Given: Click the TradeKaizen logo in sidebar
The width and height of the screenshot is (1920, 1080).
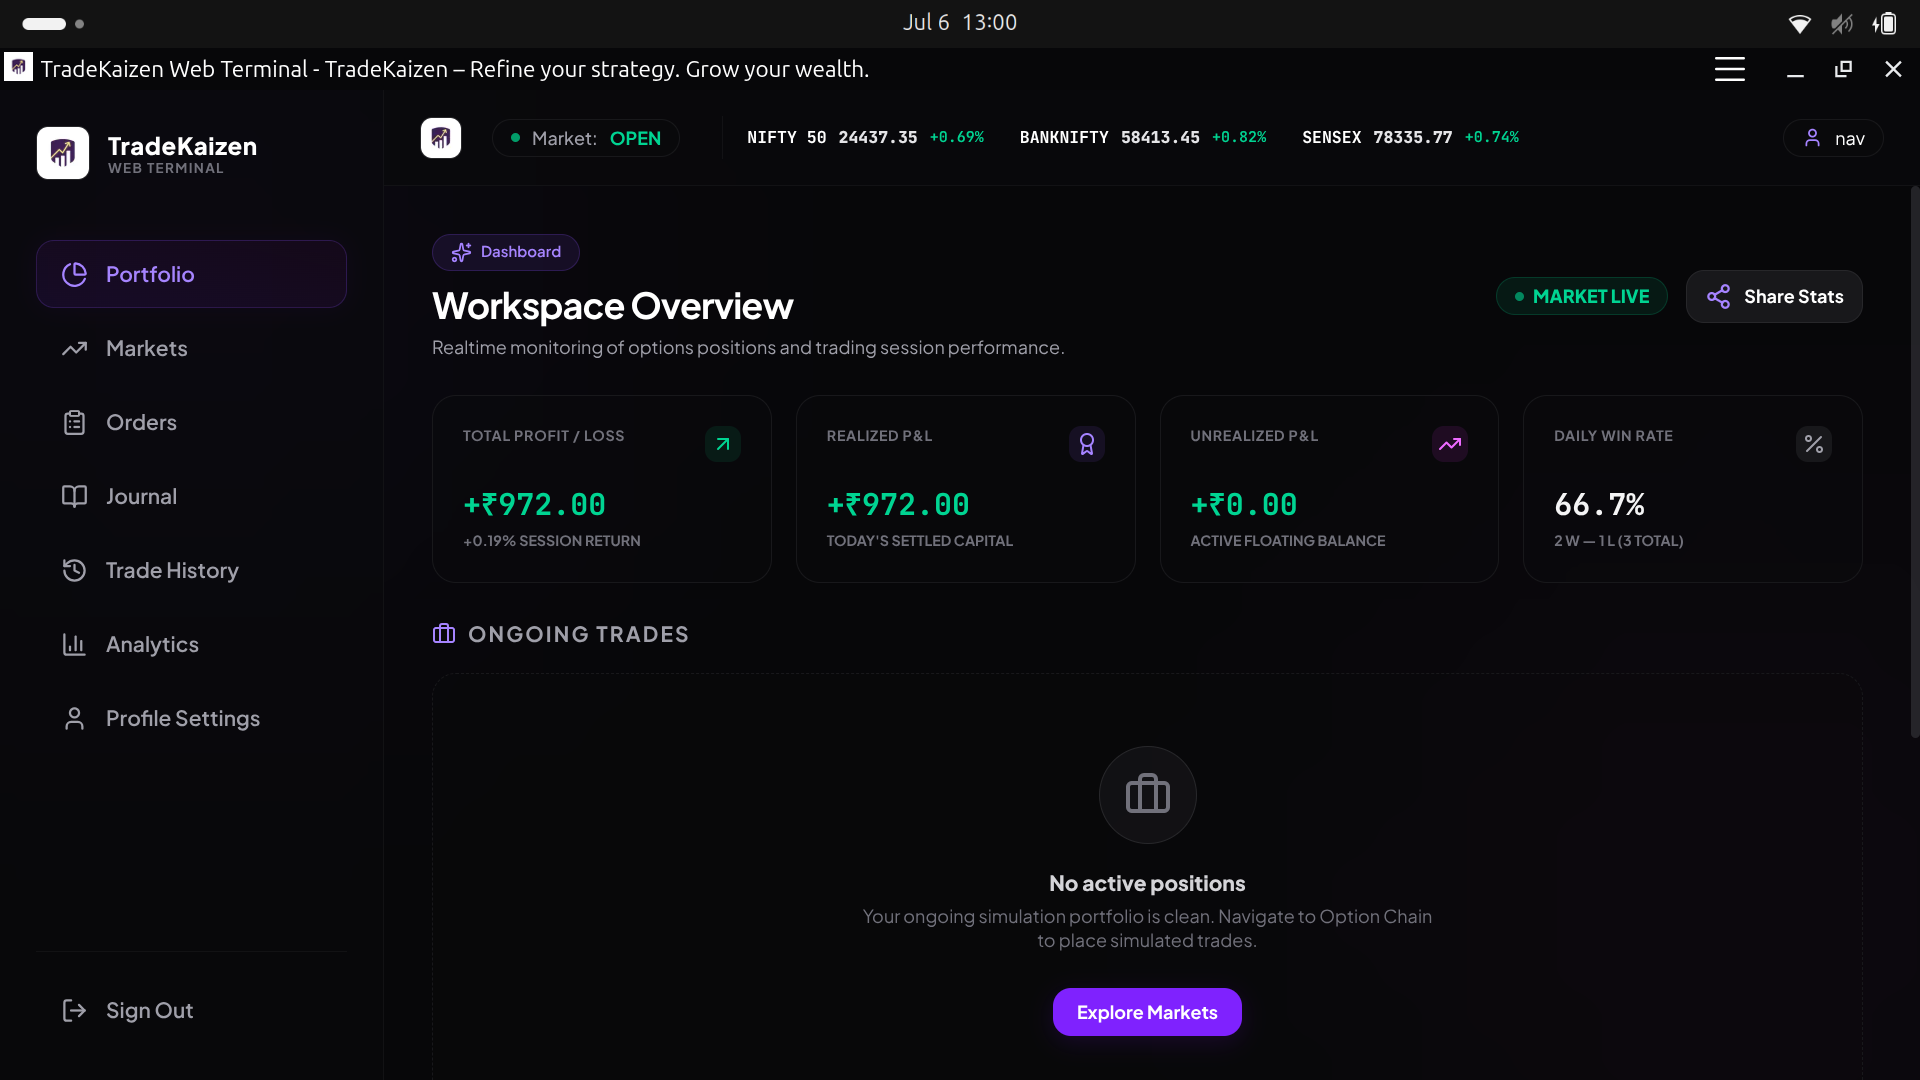Looking at the screenshot, I should (63, 153).
